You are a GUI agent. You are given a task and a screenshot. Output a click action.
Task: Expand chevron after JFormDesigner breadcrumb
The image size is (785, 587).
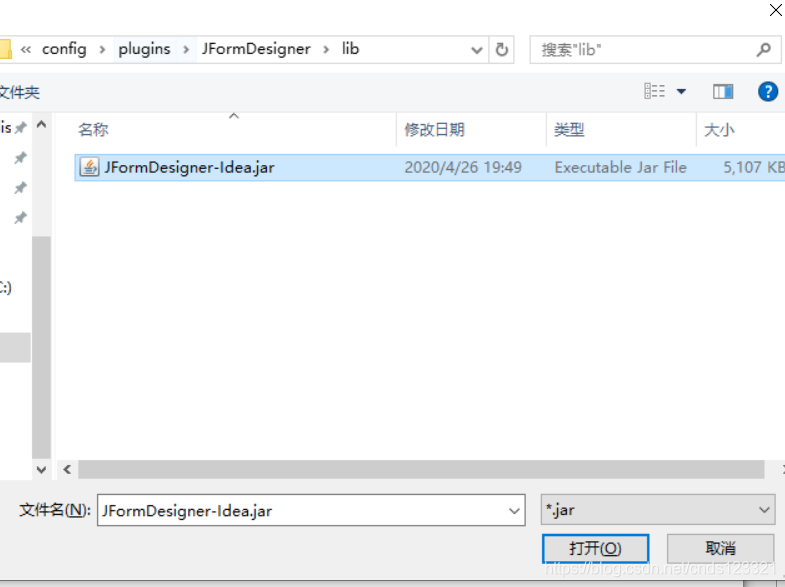[x=326, y=50]
